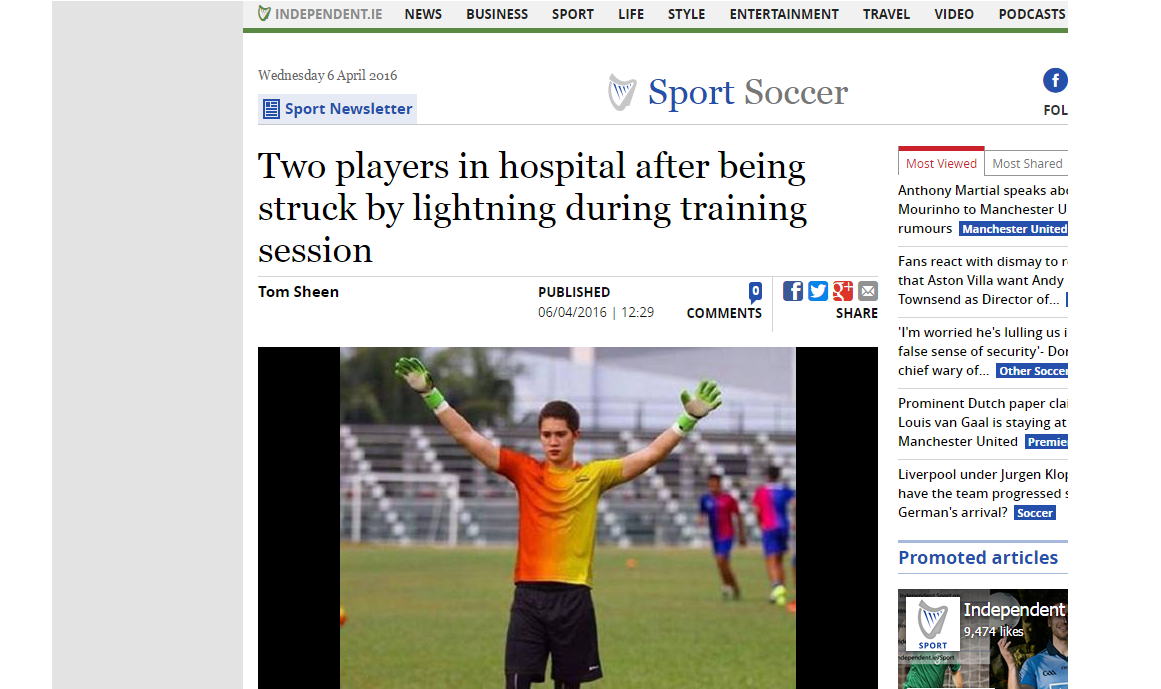Screen dimensions: 1161x689
Task: Open the Podcasts section
Action: (1031, 14)
